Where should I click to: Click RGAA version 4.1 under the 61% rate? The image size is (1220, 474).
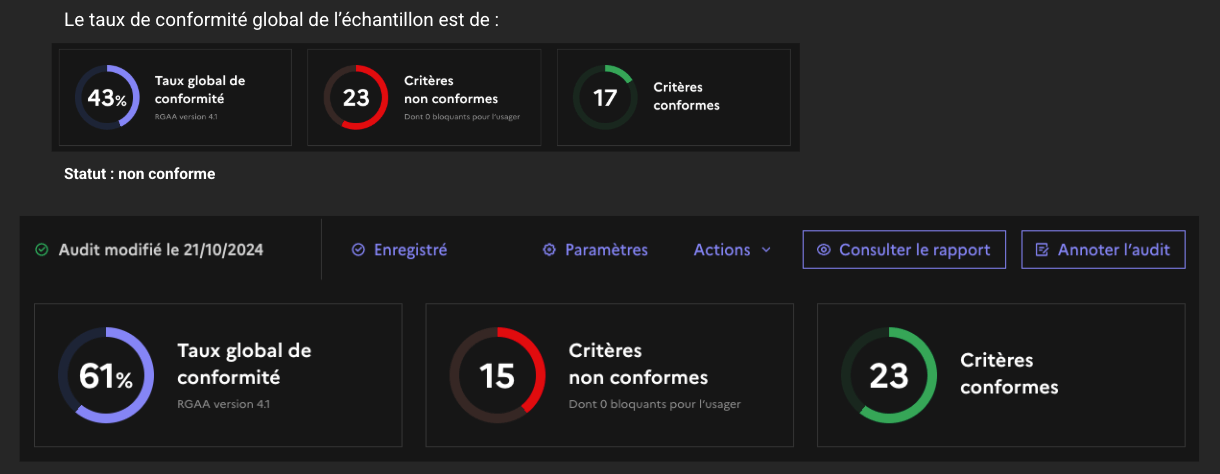223,405
